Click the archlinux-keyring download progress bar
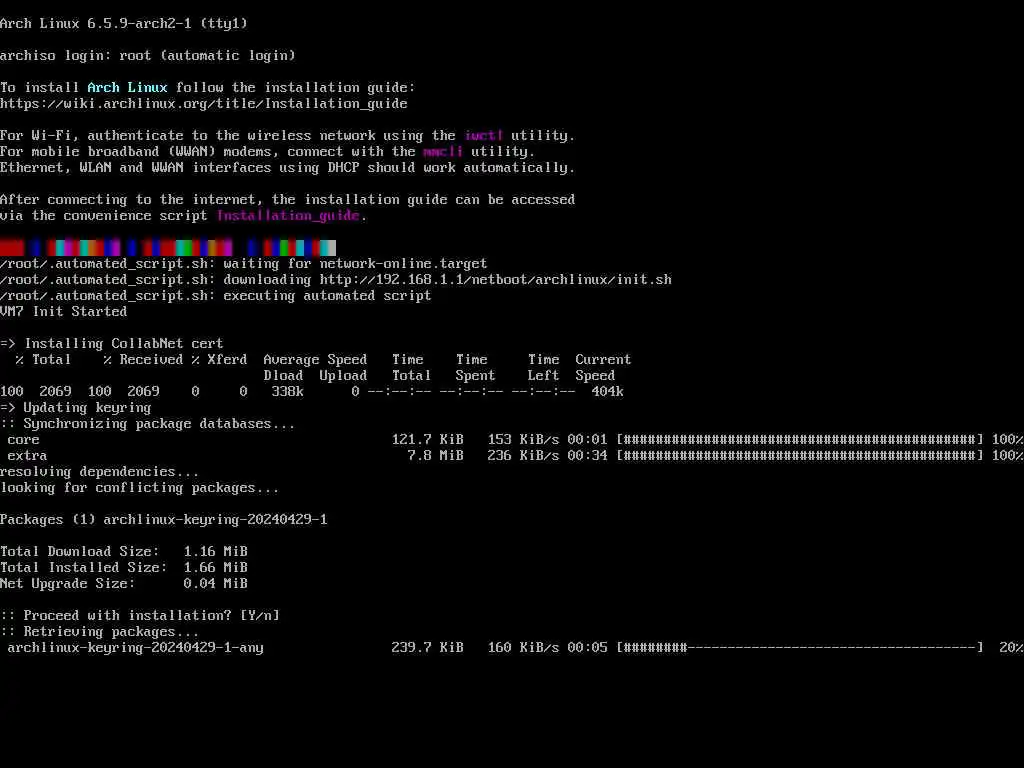The width and height of the screenshot is (1024, 768). pos(800,648)
